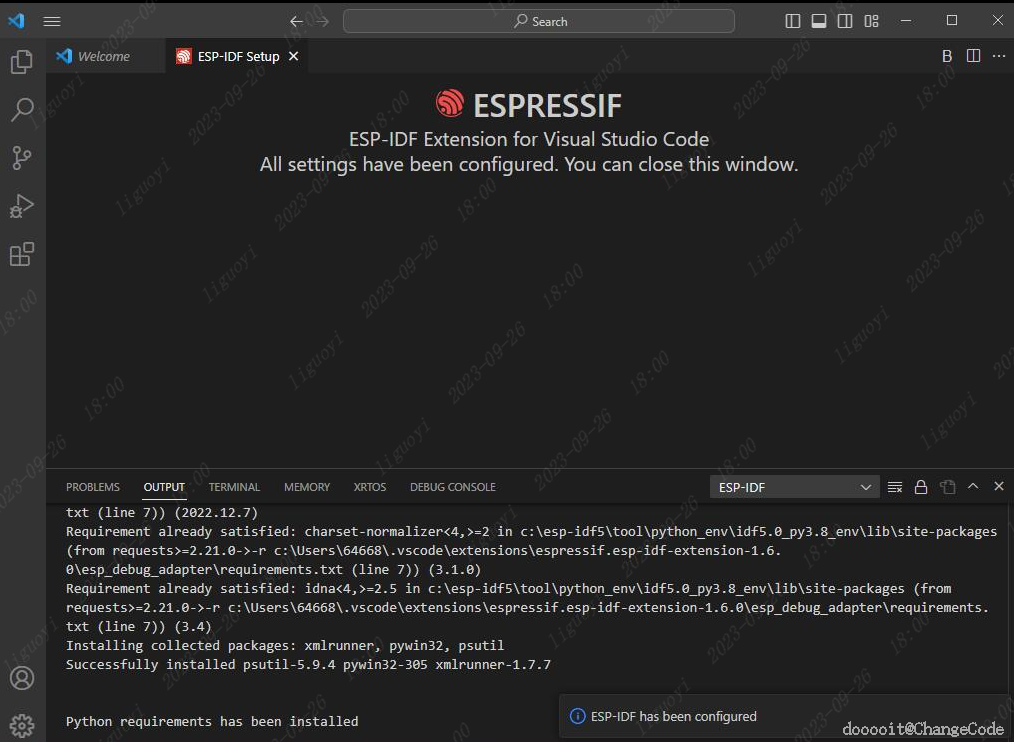This screenshot has width=1014, height=742.
Task: Toggle the bottom panel layout icon
Action: (819, 21)
